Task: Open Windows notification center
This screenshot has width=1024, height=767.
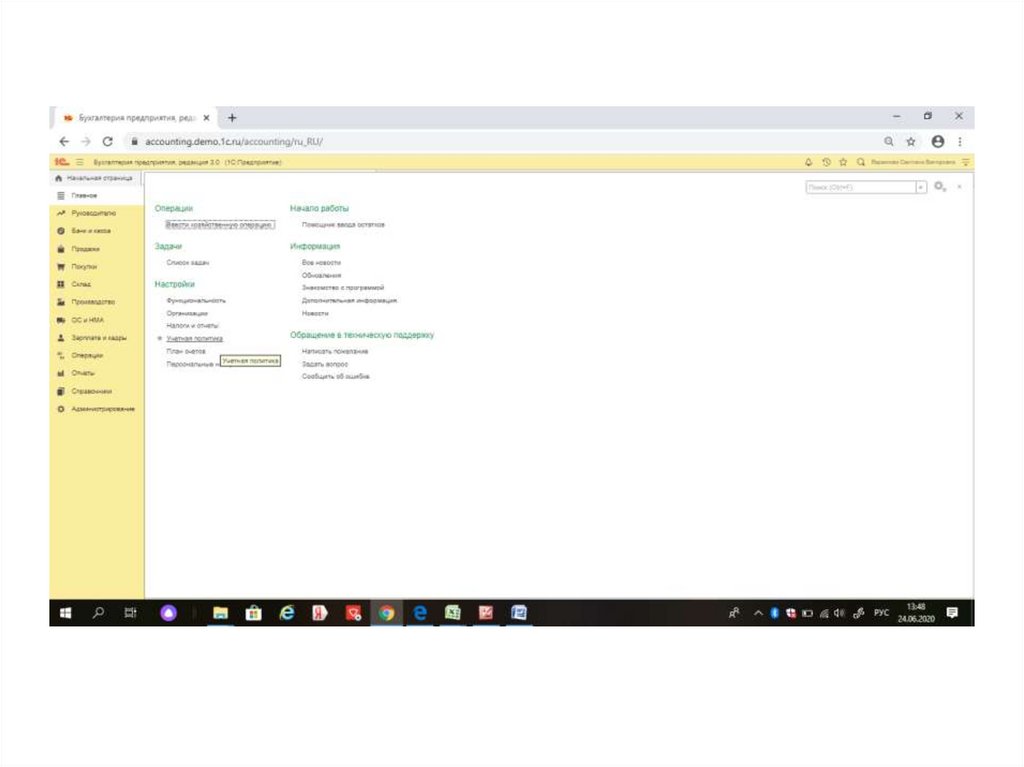Action: [x=952, y=613]
